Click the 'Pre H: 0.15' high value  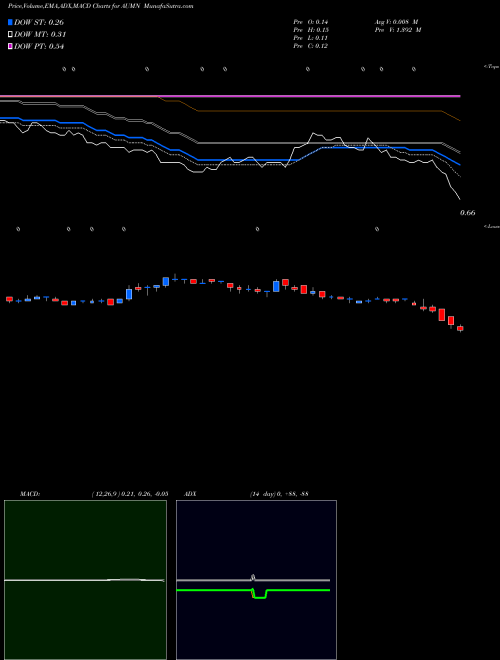pyautogui.click(x=311, y=30)
